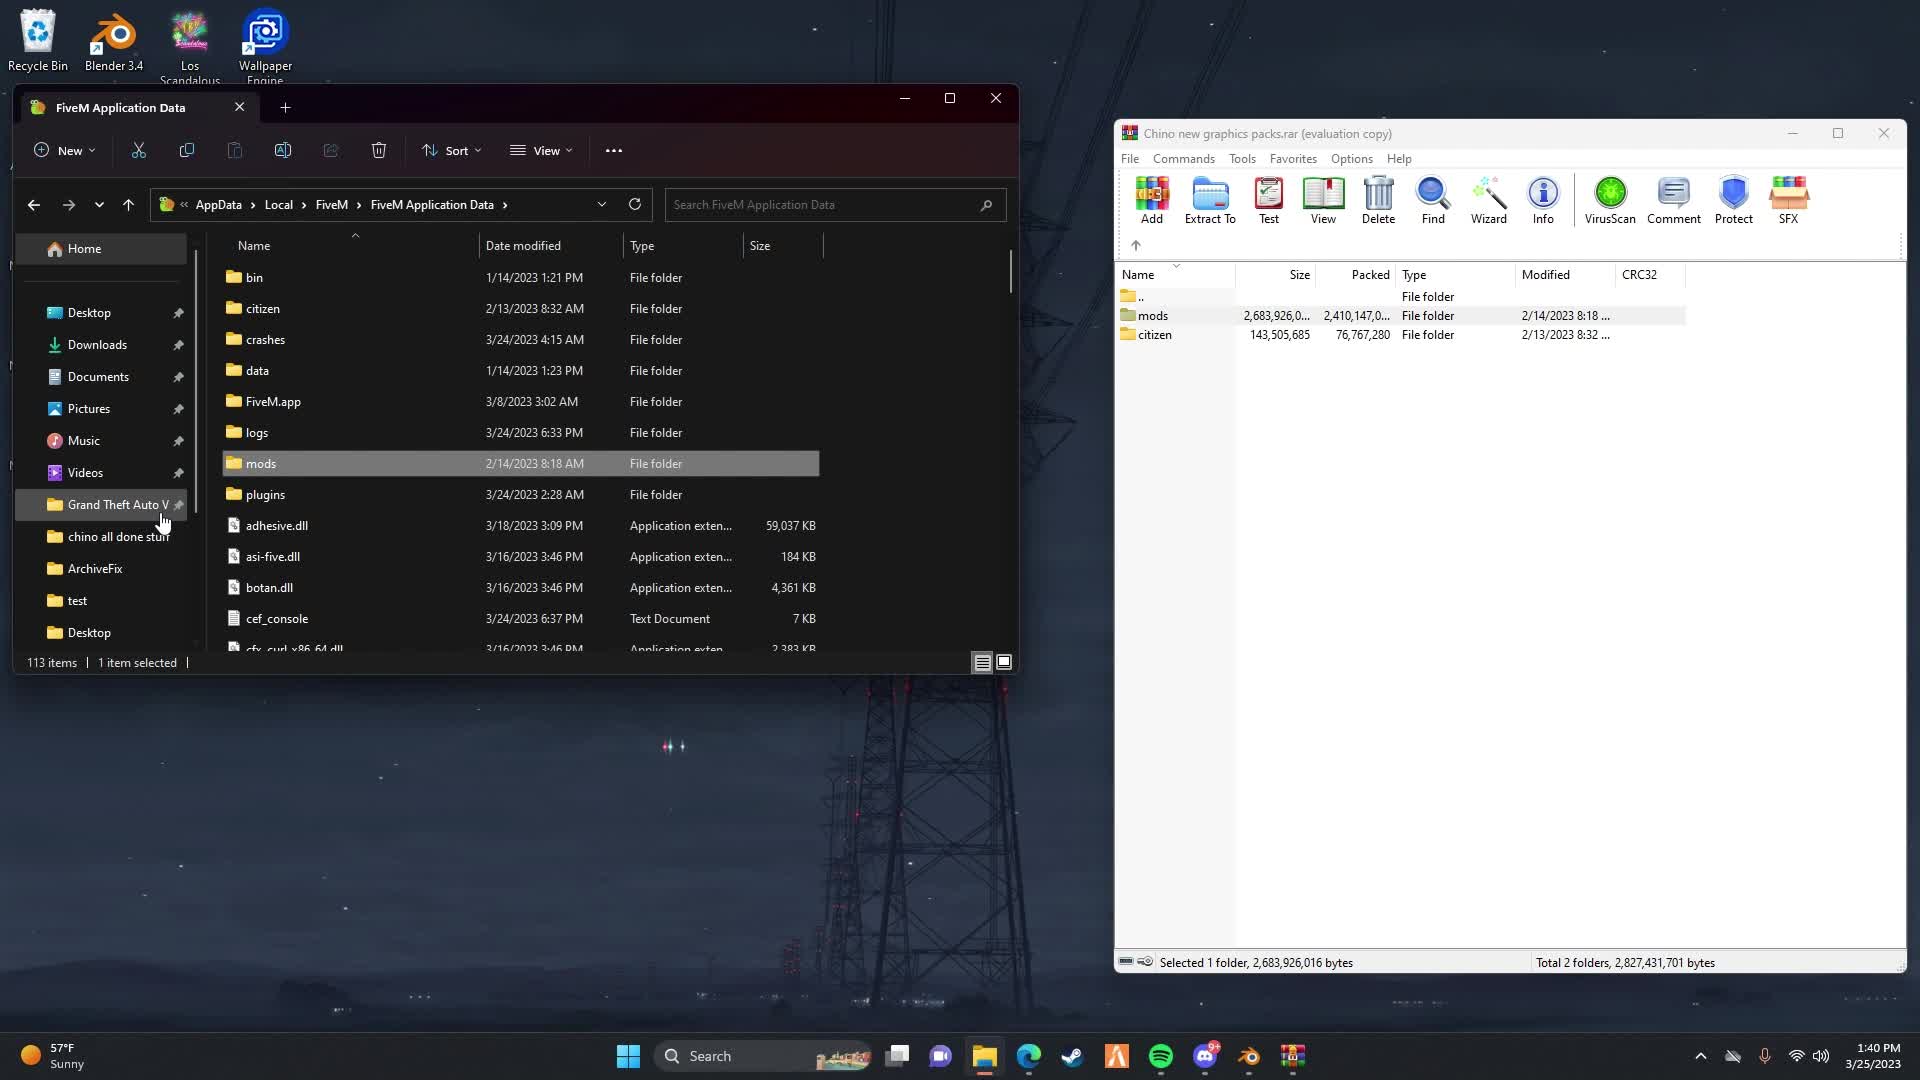
Task: Click the View icon in WinRAR toolbar
Action: point(1323,198)
